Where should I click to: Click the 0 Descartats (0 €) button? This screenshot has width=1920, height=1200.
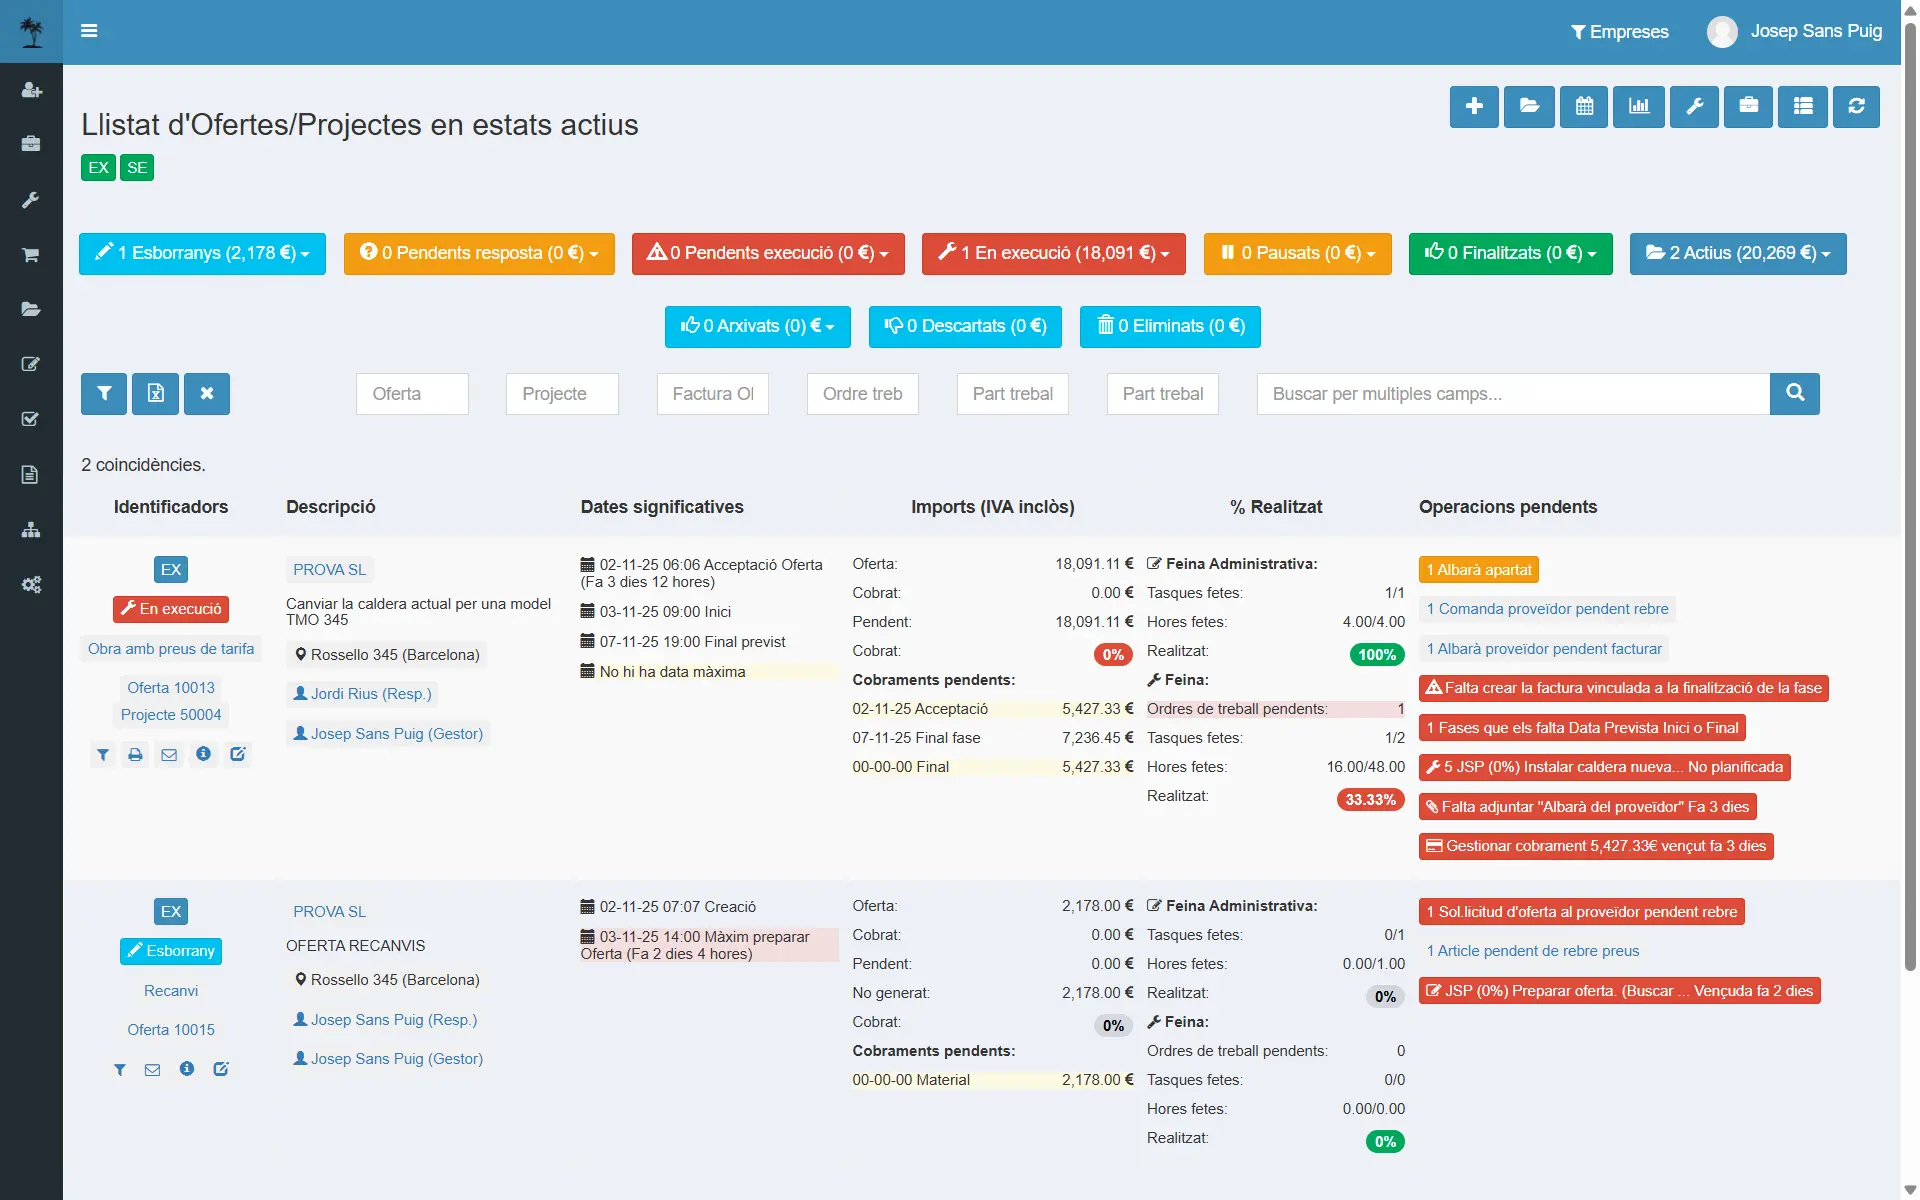click(965, 327)
